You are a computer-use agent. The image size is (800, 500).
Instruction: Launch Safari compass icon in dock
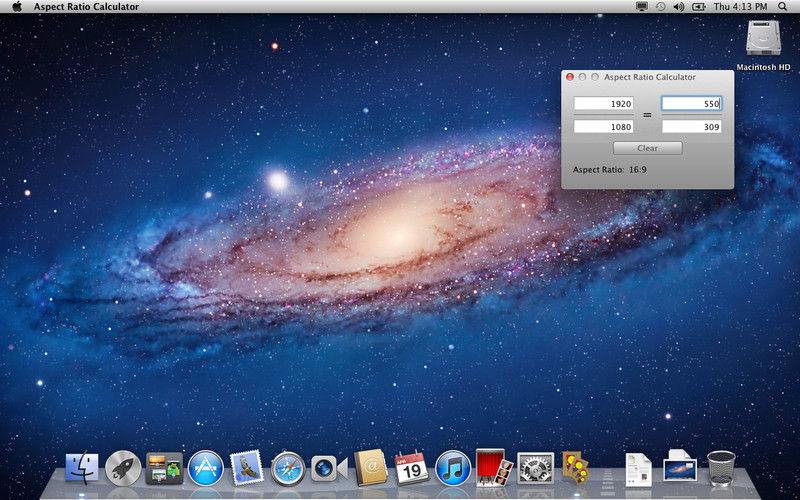coord(288,468)
